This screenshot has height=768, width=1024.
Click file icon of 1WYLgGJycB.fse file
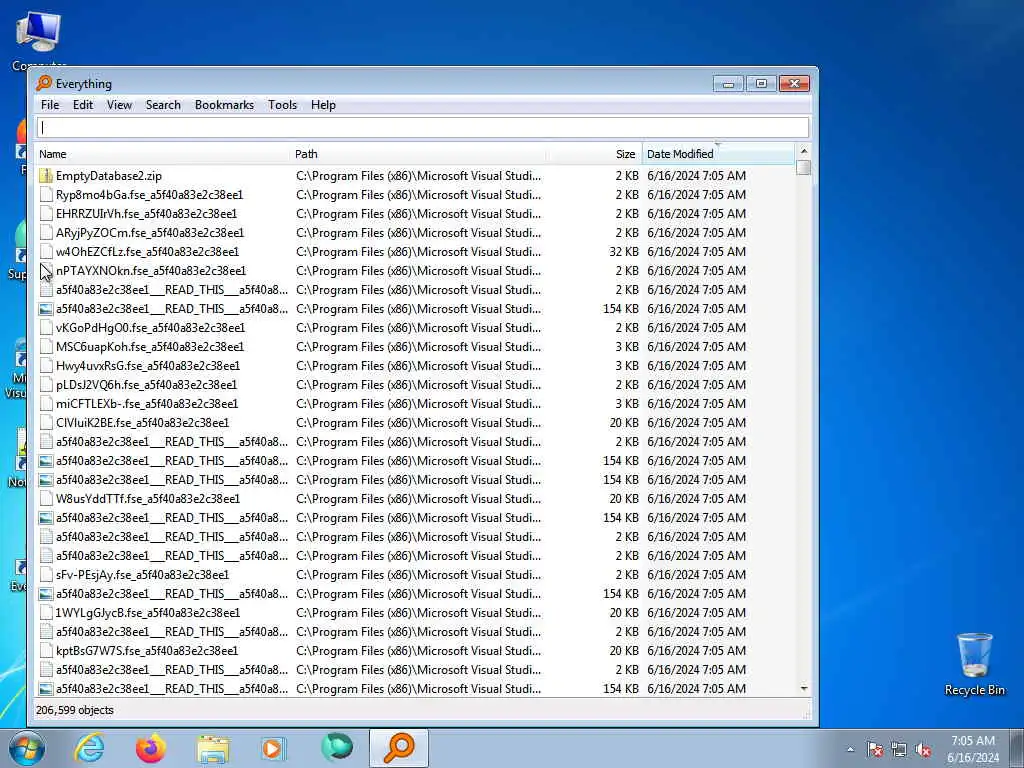coord(46,613)
